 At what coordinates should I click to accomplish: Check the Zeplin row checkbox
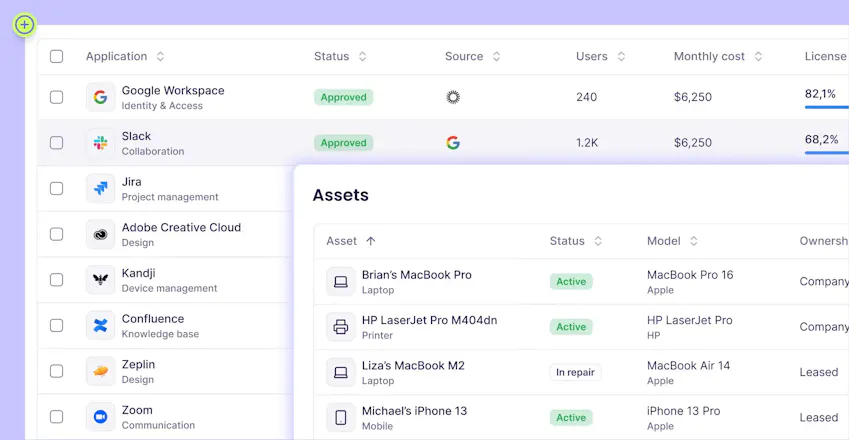(x=56, y=371)
